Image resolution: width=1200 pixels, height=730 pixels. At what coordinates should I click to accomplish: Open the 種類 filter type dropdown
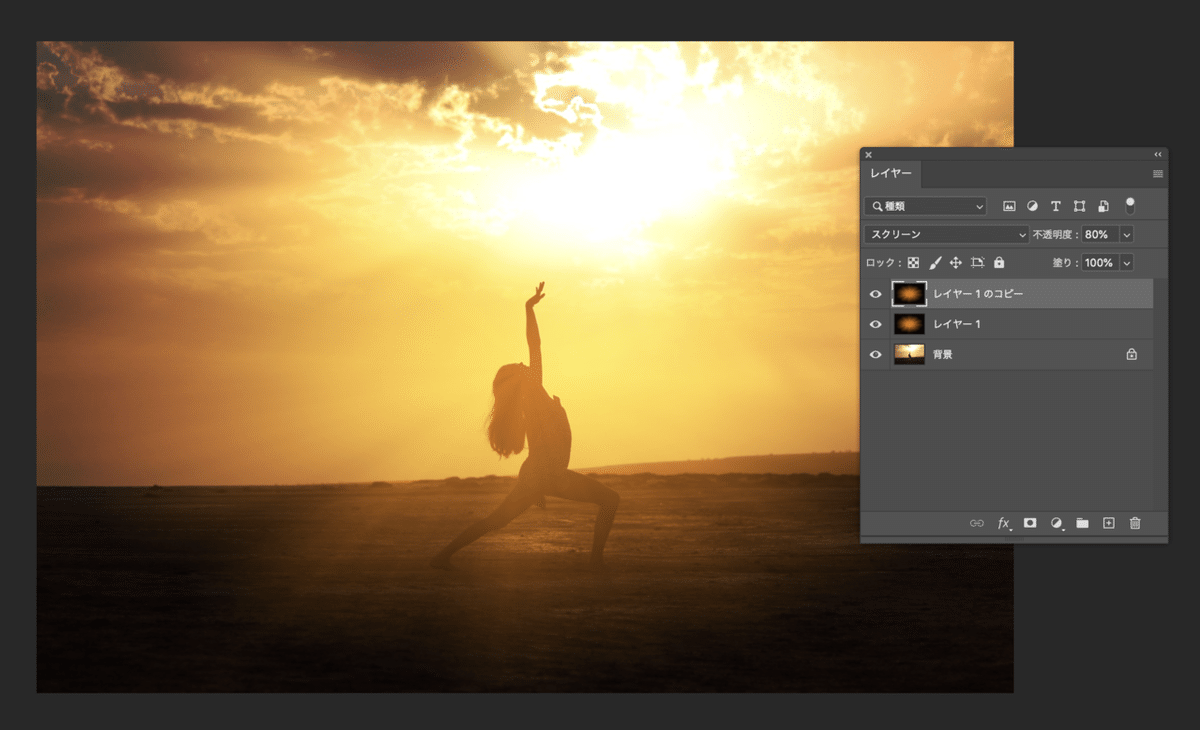click(x=926, y=206)
